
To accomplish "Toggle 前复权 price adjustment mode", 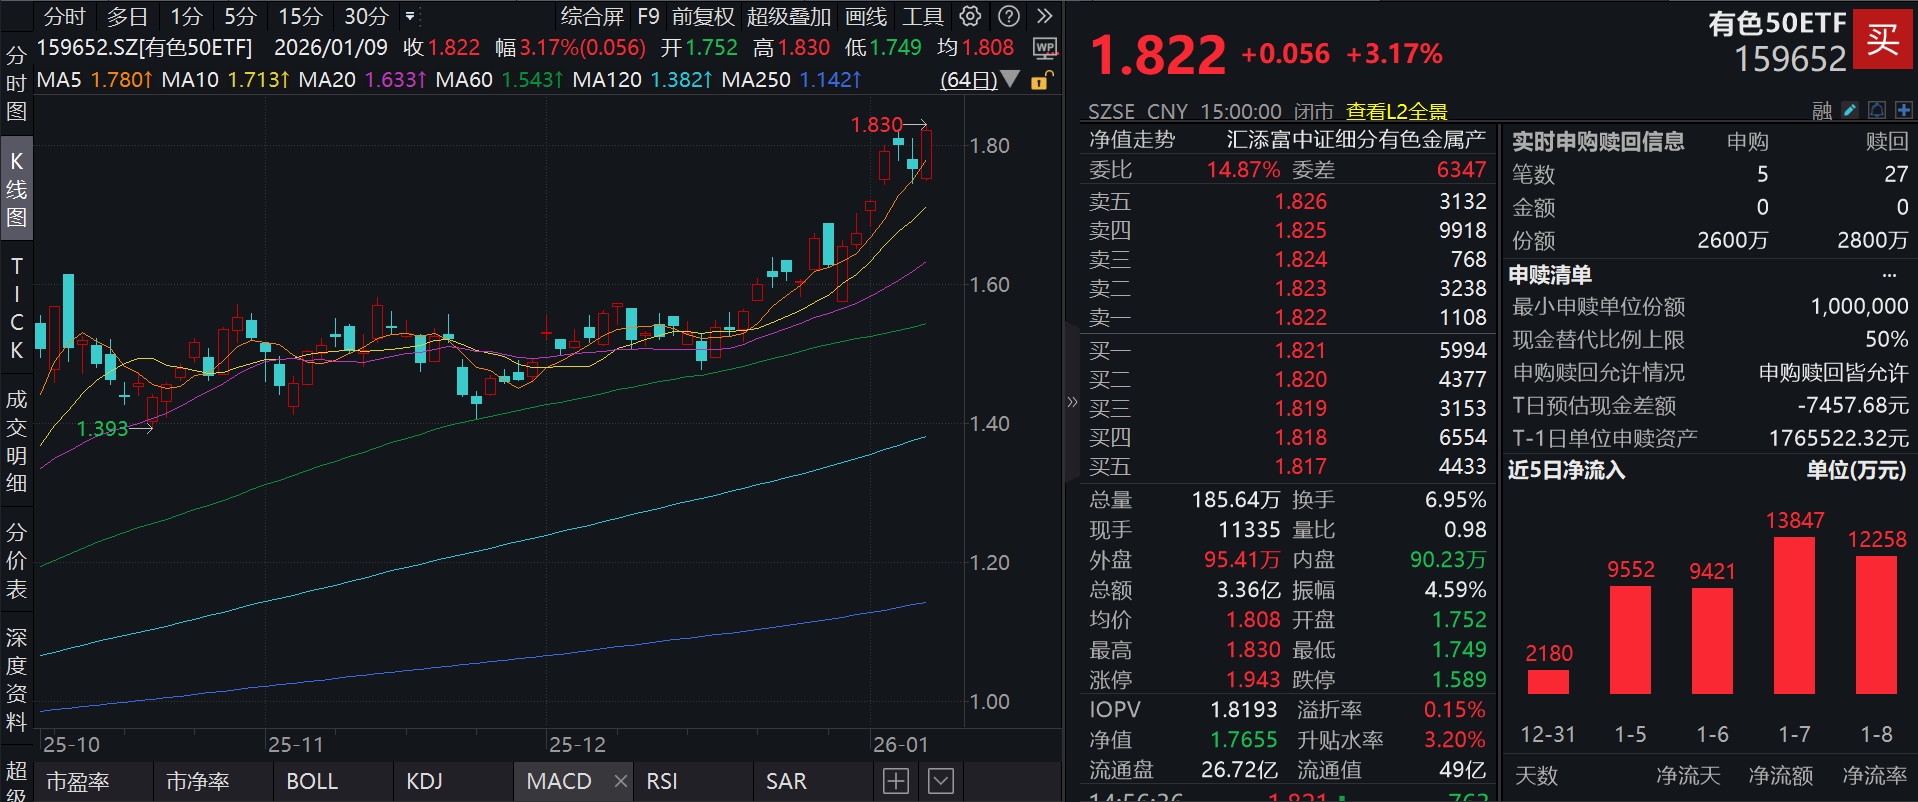I will point(703,16).
